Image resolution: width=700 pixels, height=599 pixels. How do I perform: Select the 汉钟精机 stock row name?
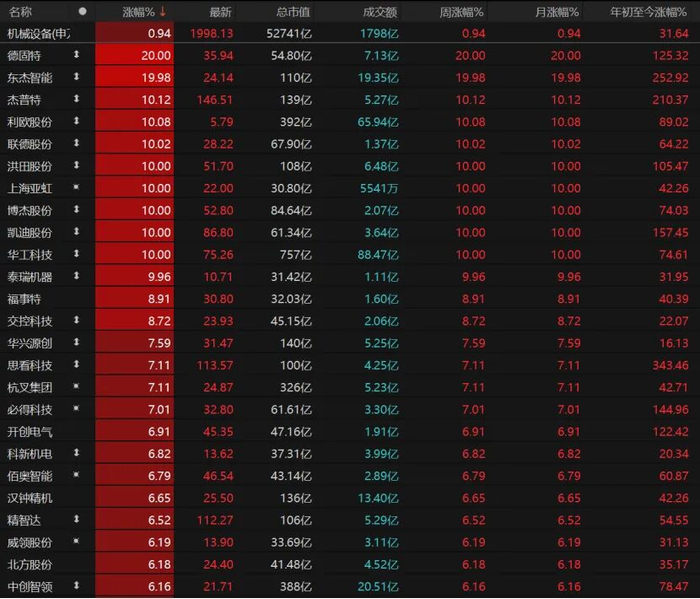(x=30, y=498)
